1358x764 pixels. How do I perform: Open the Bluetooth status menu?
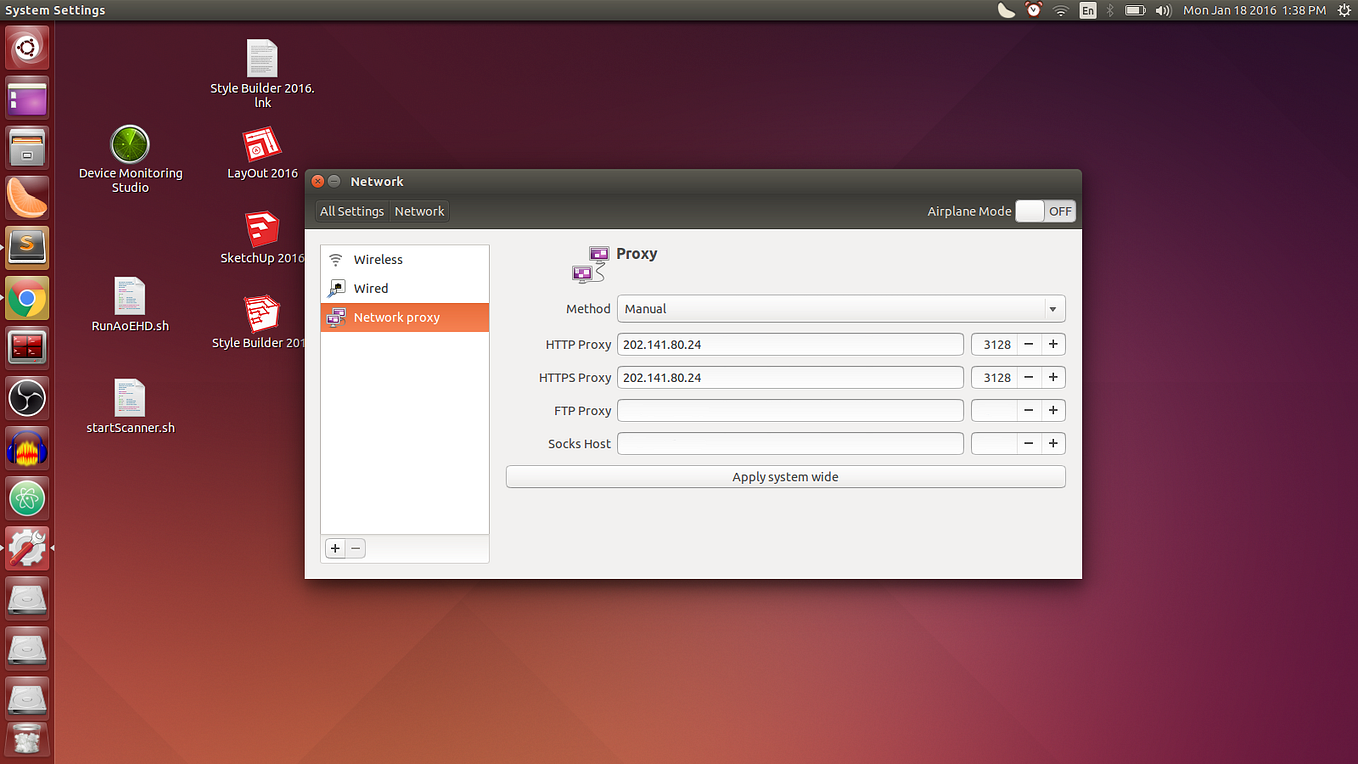pyautogui.click(x=1109, y=10)
